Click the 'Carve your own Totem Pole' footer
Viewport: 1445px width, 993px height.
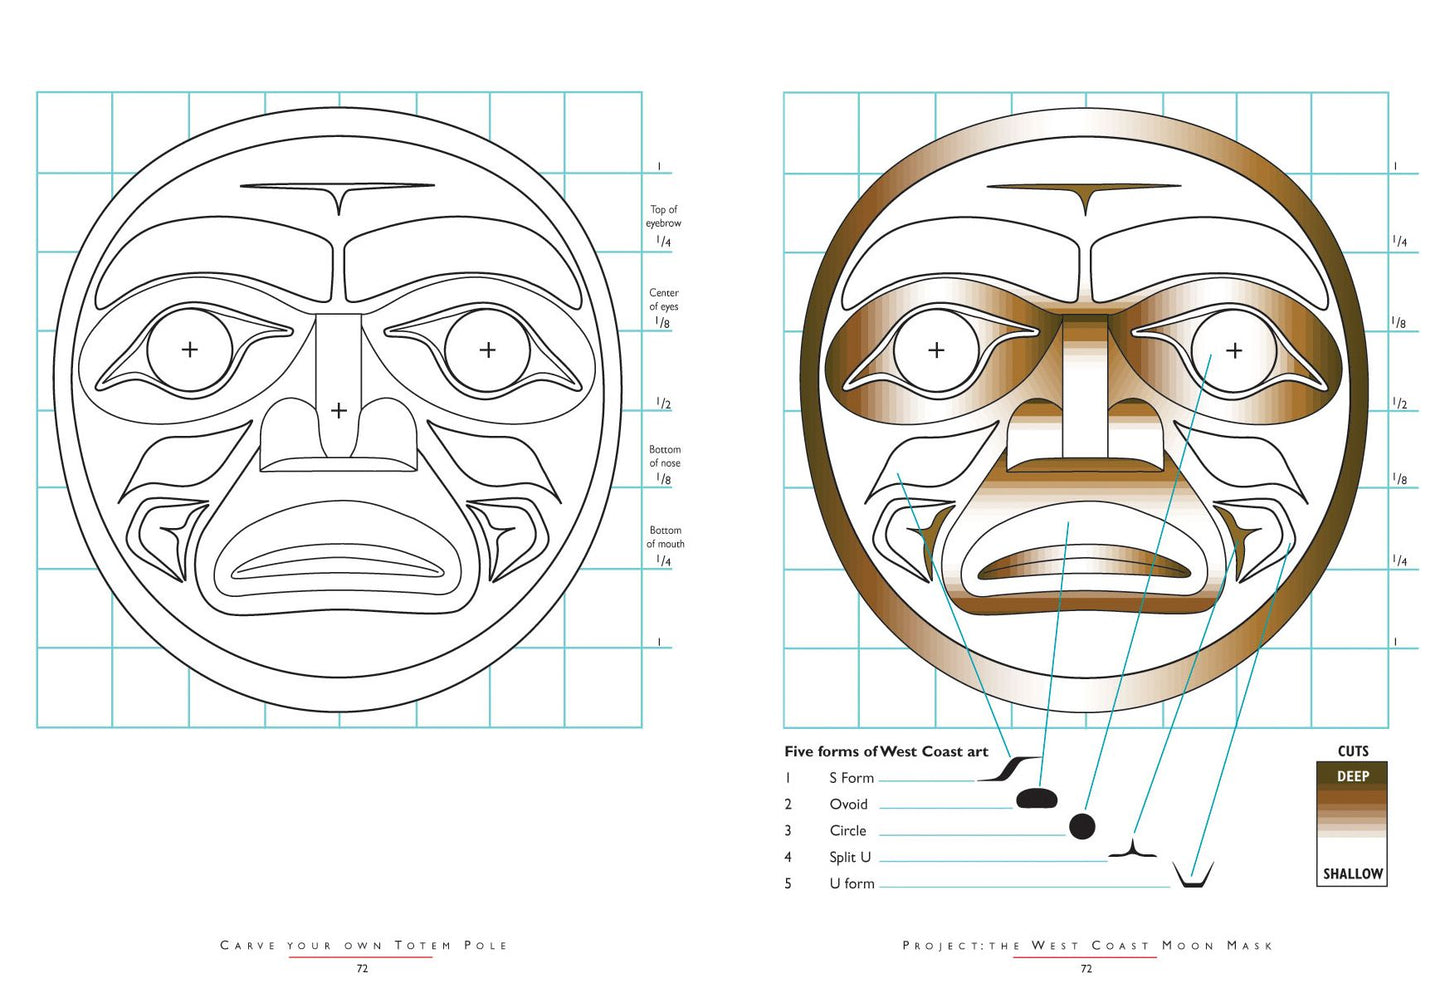pos(363,945)
